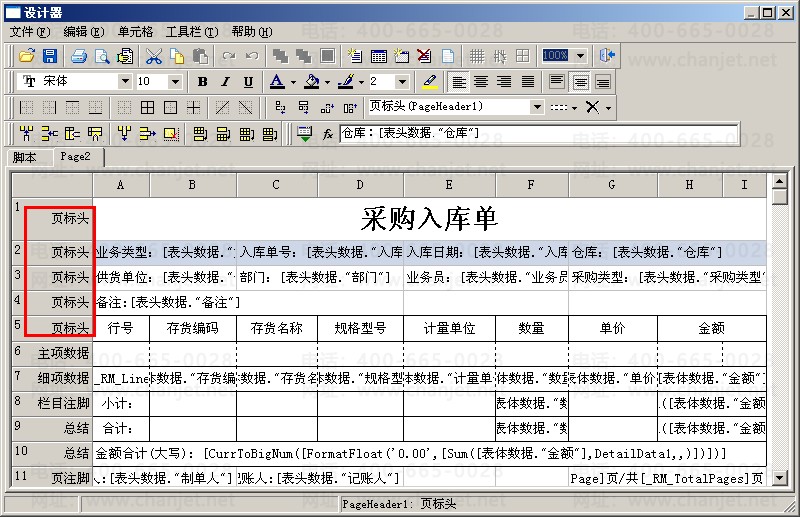Click the highlight pen icon
800x517 pixels.
429,82
